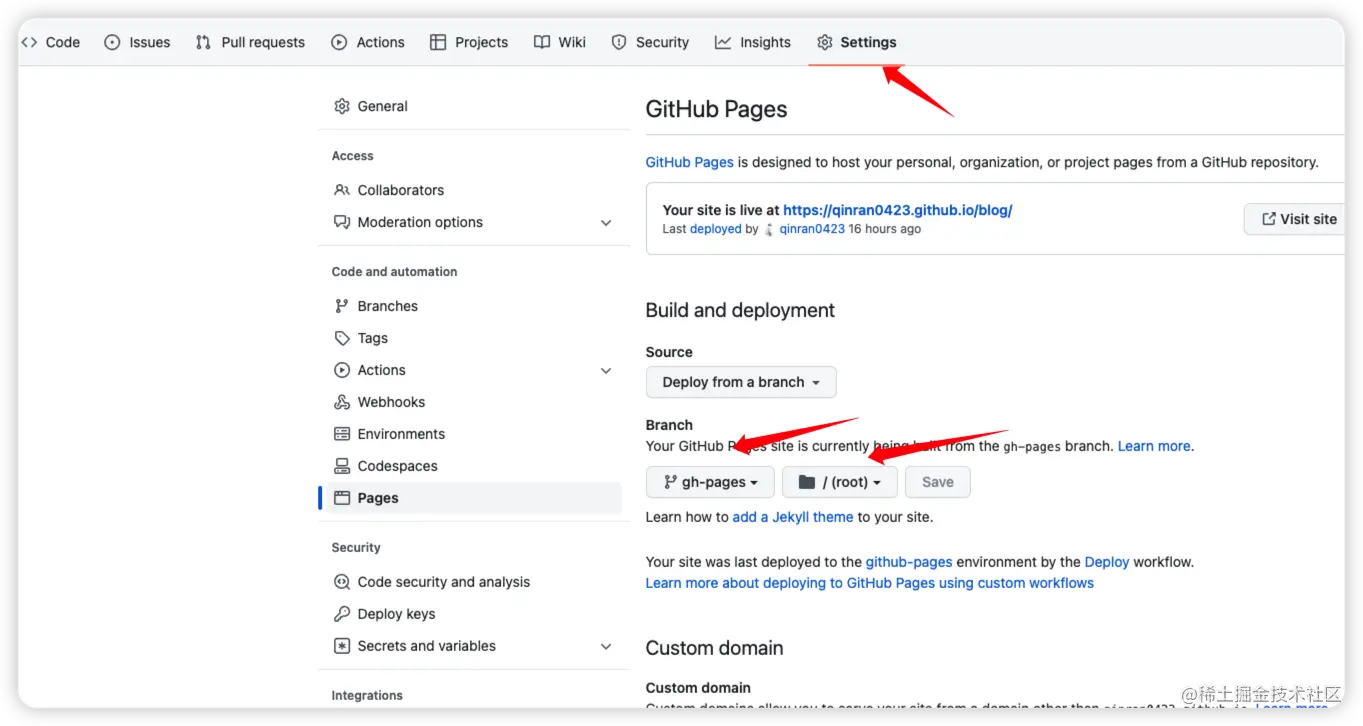Image resolution: width=1363 pixels, height=726 pixels.
Task: Open the Code tab
Action: click(50, 42)
